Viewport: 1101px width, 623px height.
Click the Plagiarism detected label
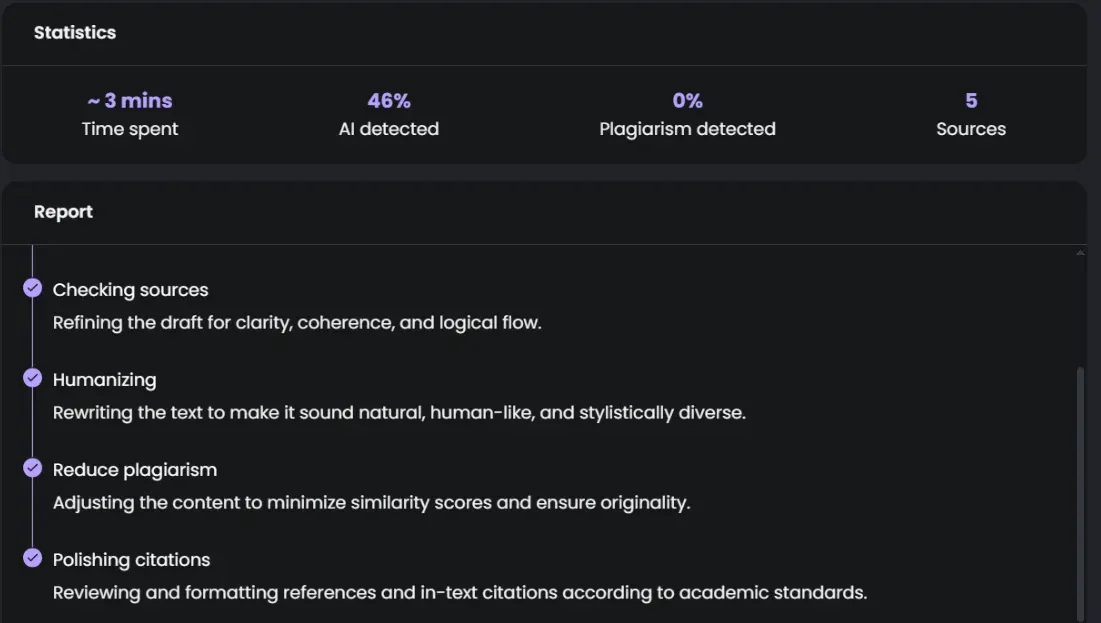(x=687, y=129)
